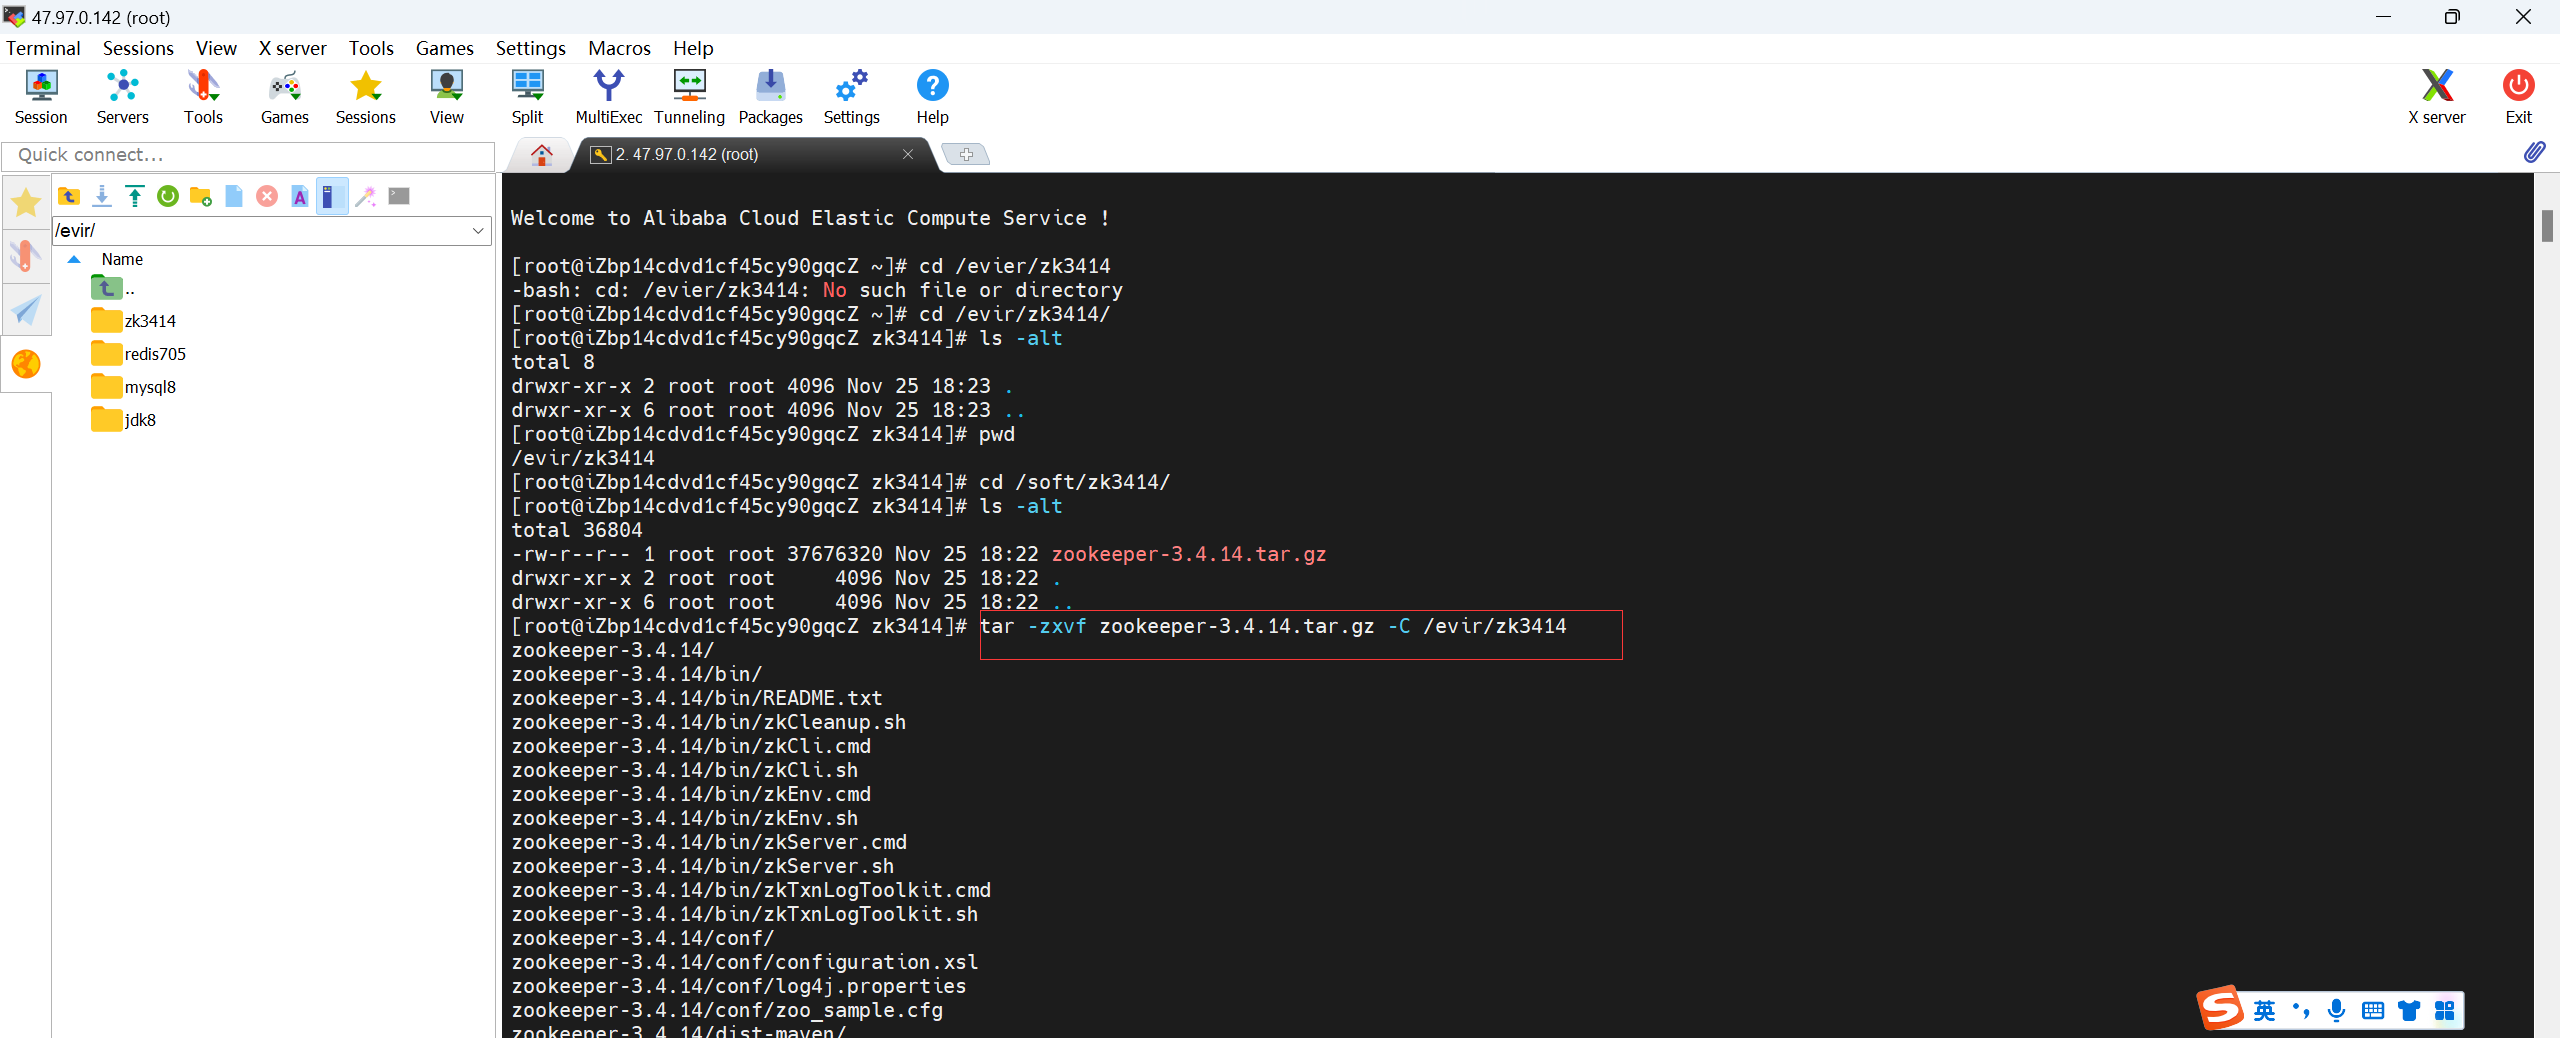Viewport: 2560px width, 1038px height.
Task: Open the Settings menu in menu bar
Action: tap(530, 48)
